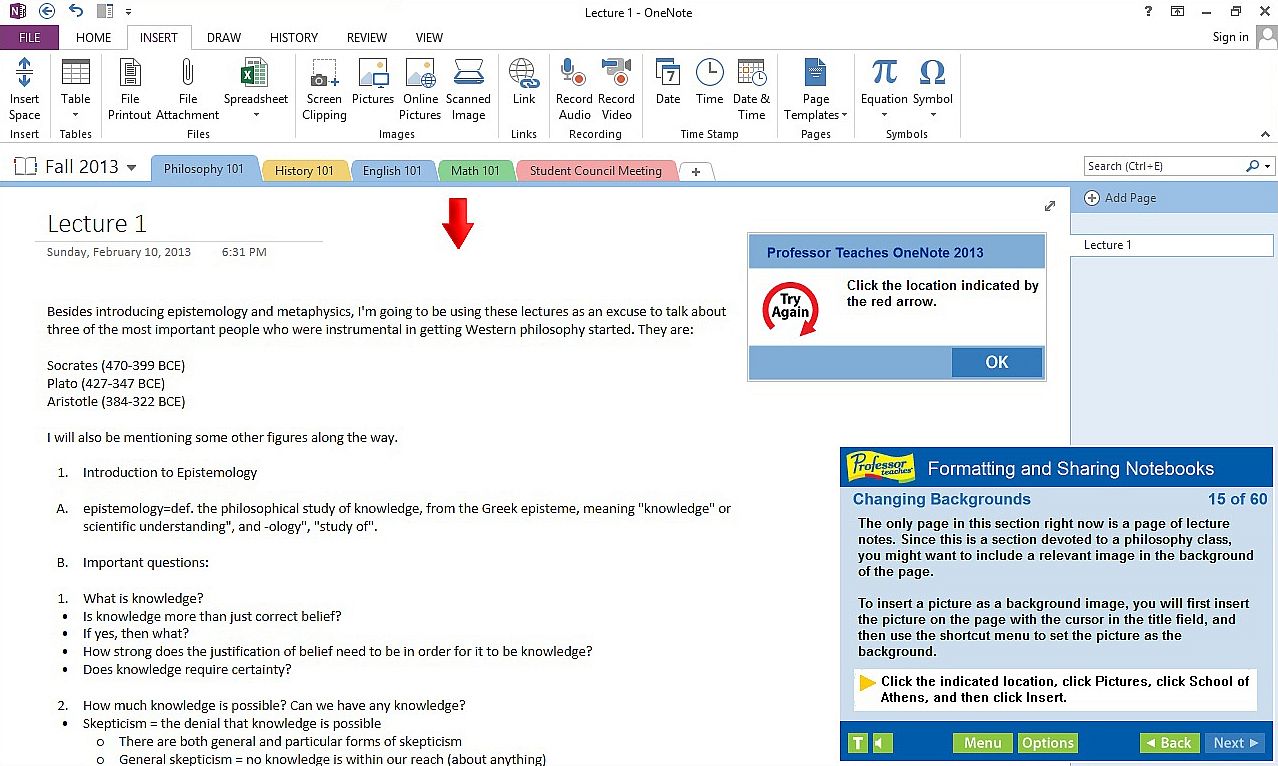
Task: Click the 6:31 PM timestamp
Action: point(244,252)
